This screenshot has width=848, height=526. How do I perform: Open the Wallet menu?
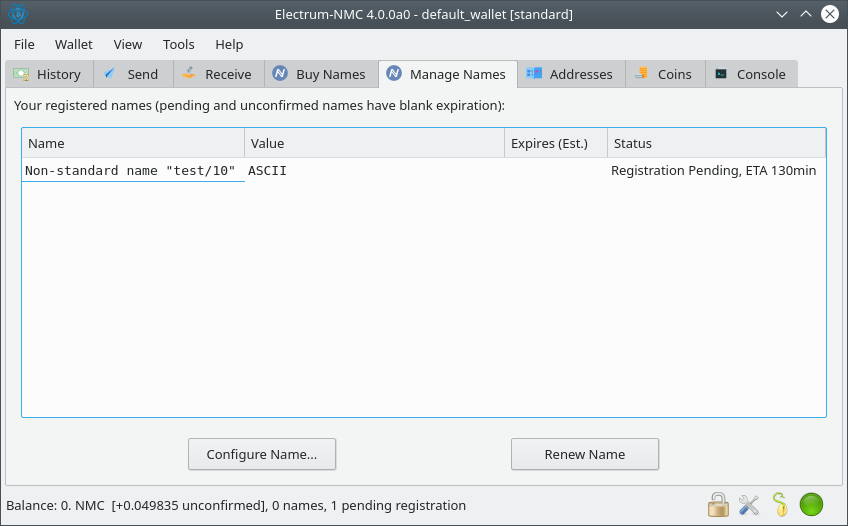74,44
